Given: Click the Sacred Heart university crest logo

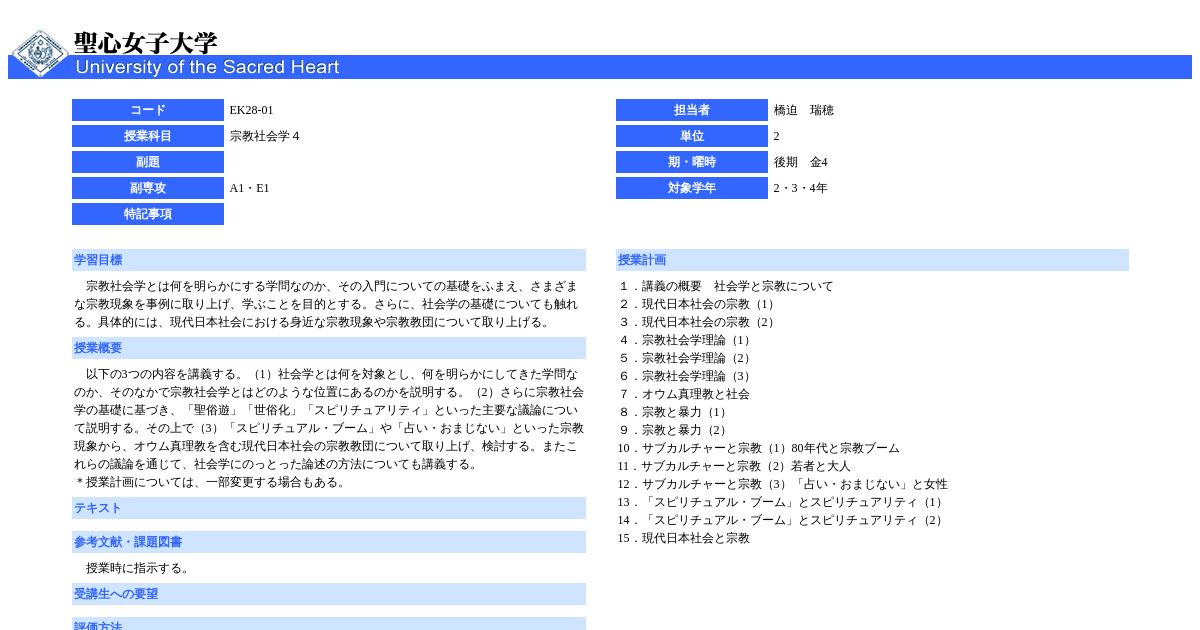Looking at the screenshot, I should [39, 52].
